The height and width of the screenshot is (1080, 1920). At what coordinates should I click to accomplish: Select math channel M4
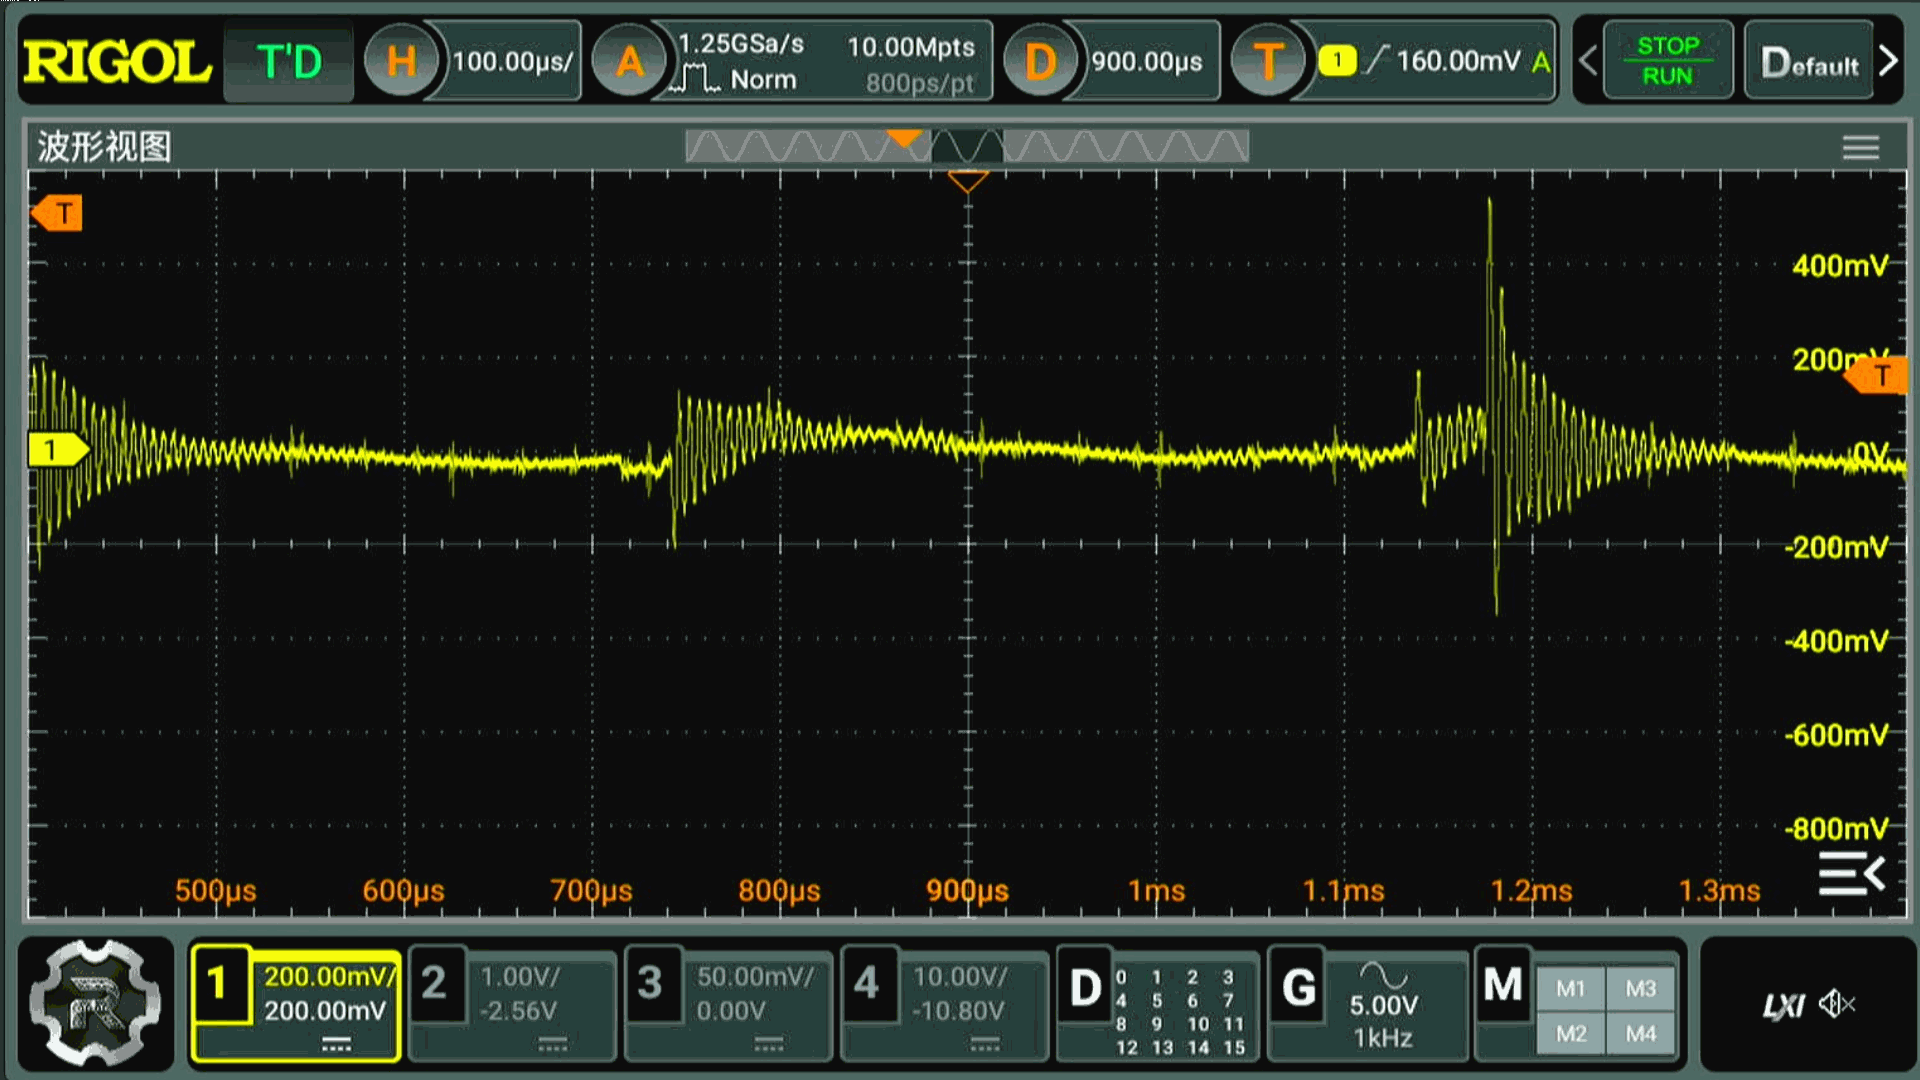pos(1640,1034)
